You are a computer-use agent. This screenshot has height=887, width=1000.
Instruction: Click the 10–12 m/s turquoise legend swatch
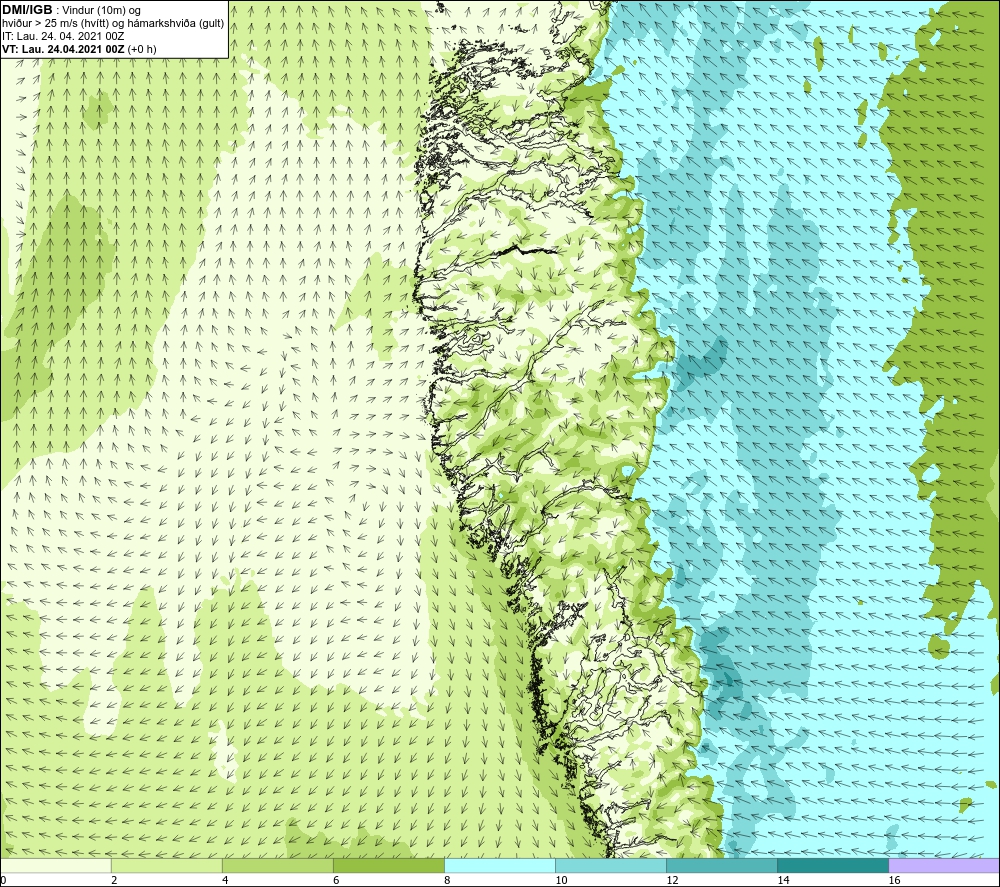click(x=611, y=865)
